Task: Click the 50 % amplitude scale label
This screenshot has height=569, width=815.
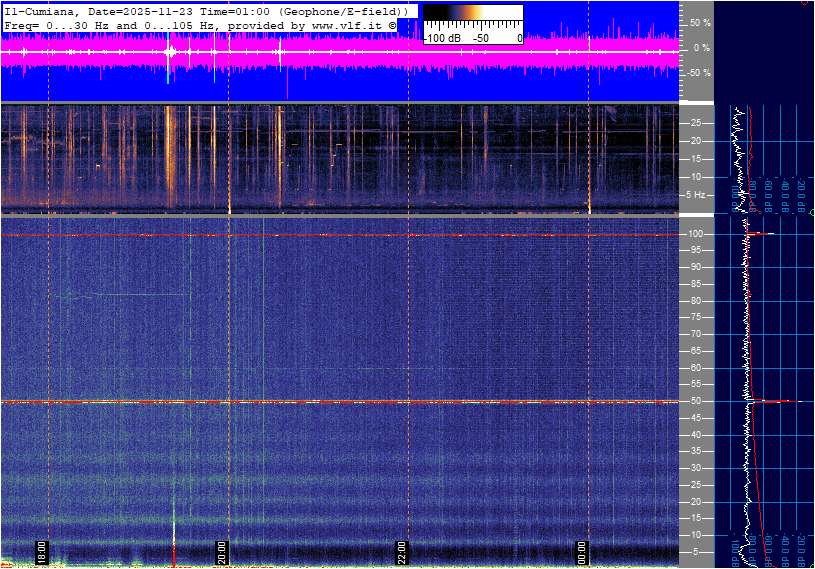Action: click(701, 22)
